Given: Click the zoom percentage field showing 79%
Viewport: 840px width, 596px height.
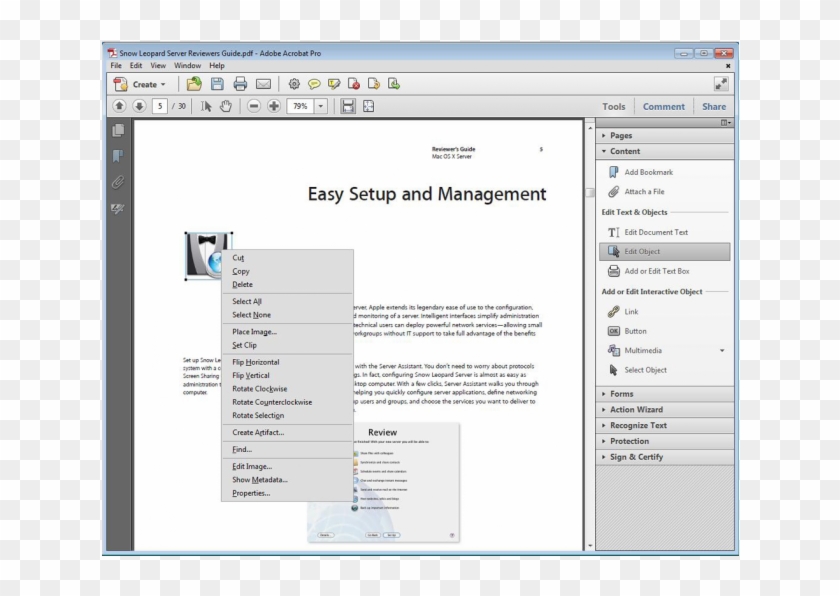Looking at the screenshot, I should click(x=300, y=106).
